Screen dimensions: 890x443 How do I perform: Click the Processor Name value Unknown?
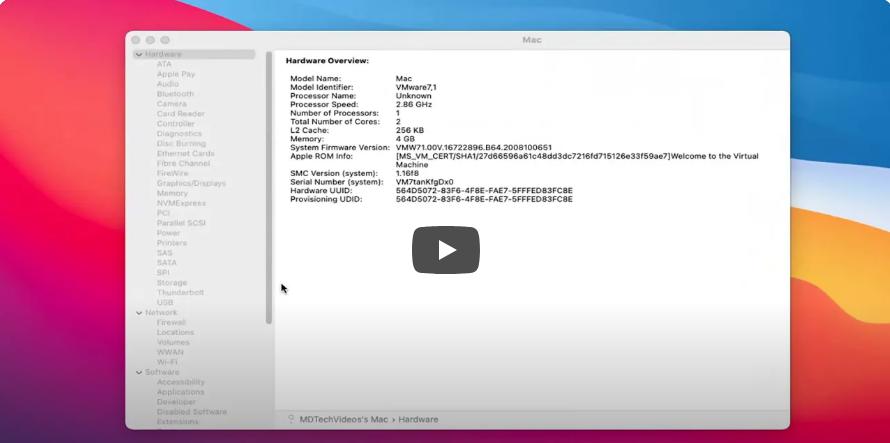(x=413, y=96)
